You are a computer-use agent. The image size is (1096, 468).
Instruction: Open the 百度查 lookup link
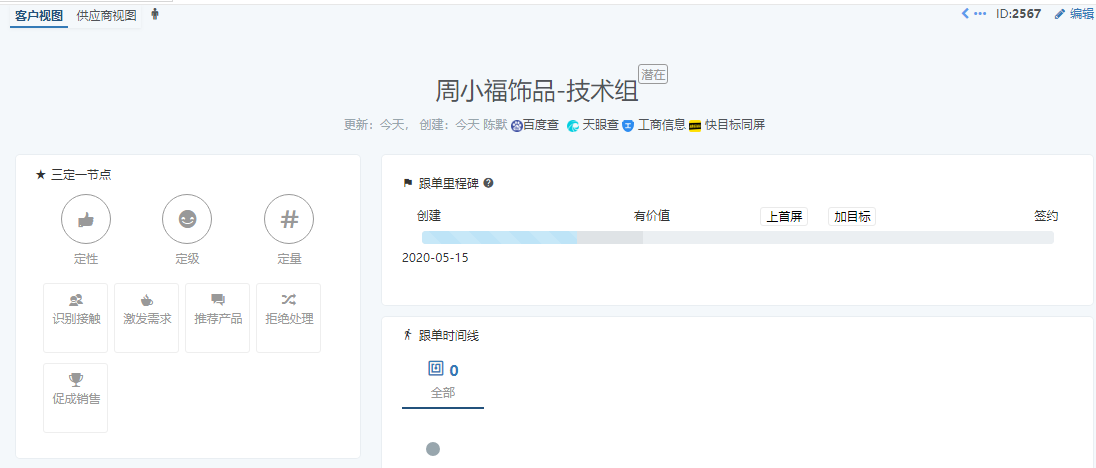click(x=535, y=125)
